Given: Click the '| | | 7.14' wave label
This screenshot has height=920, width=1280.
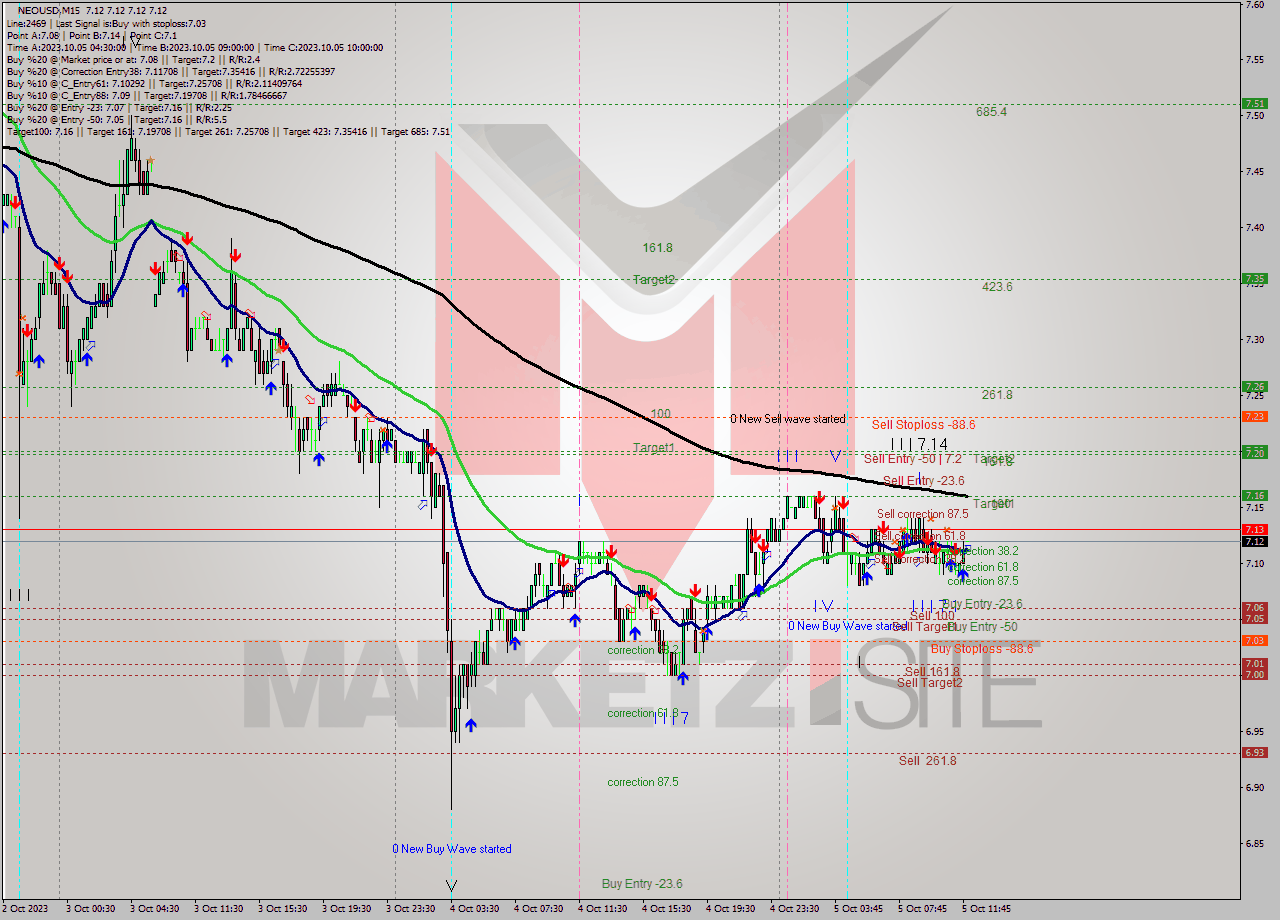Looking at the screenshot, I should [x=919, y=444].
